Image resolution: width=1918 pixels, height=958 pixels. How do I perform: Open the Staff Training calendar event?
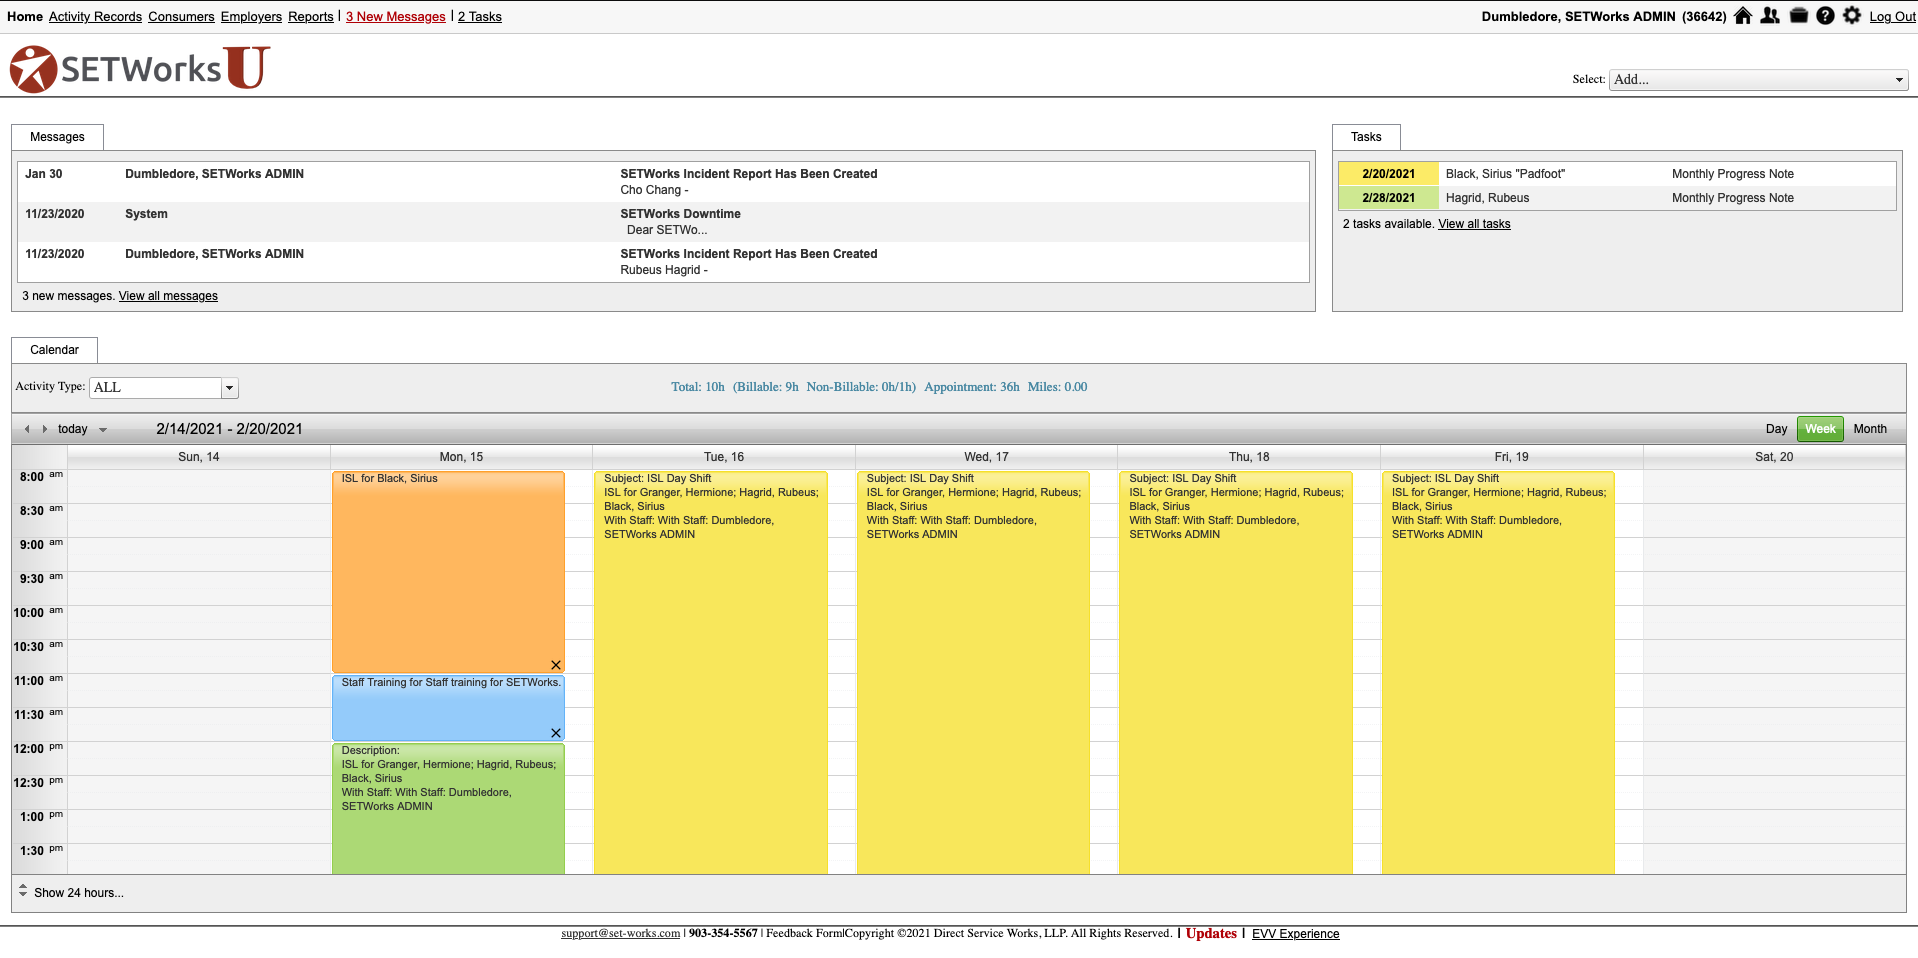click(448, 708)
